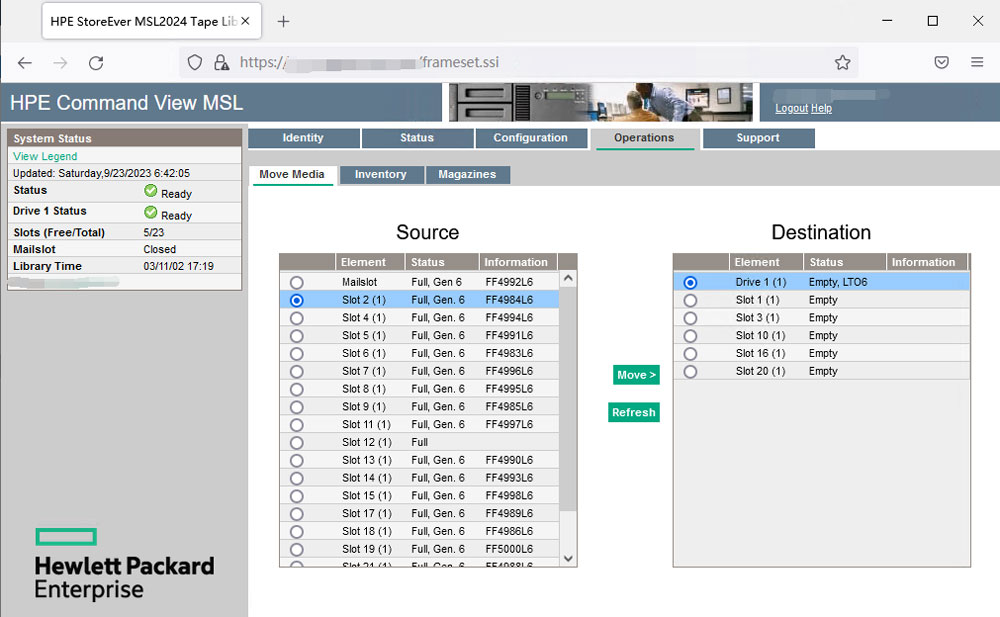The image size is (1000, 617).
Task: Open the Help link
Action: 821,108
